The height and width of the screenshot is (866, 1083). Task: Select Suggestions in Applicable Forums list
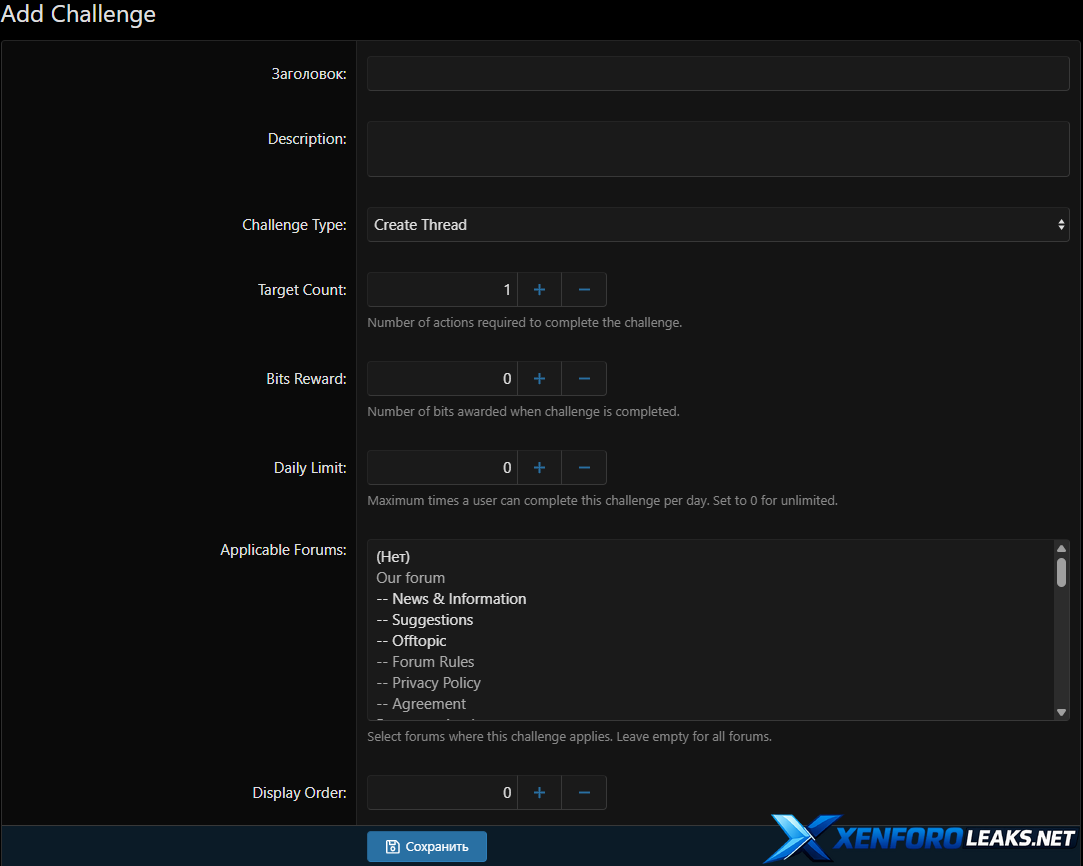tap(432, 620)
